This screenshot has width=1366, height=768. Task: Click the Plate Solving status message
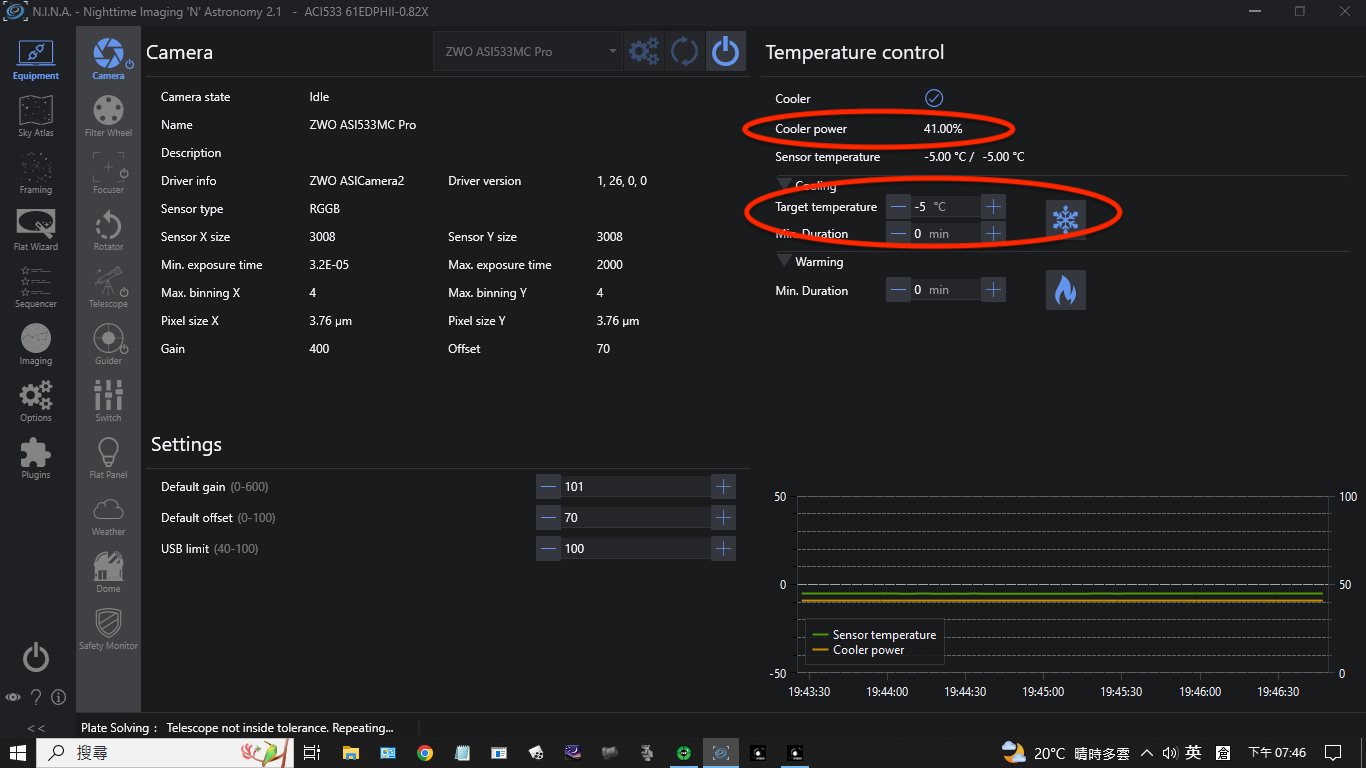tap(237, 728)
